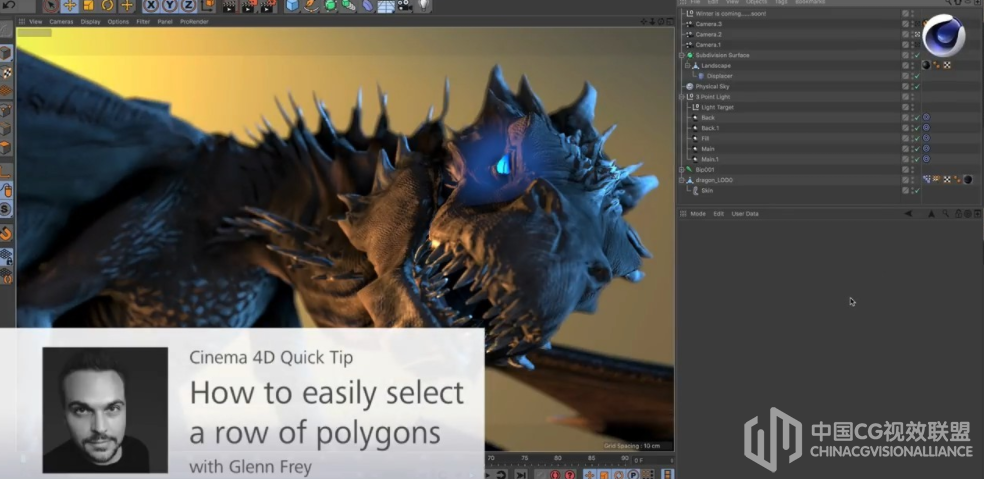Click the Floor environment icon
Viewport: 984px width, 479px height.
(x=386, y=6)
